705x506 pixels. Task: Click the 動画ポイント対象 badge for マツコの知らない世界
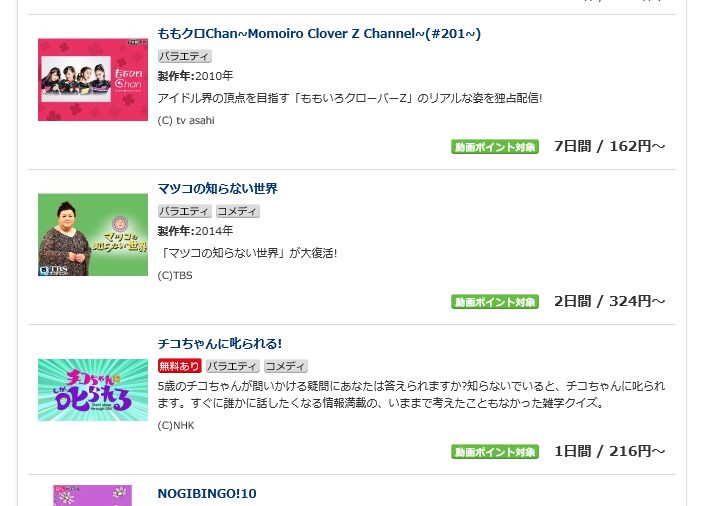tap(495, 302)
